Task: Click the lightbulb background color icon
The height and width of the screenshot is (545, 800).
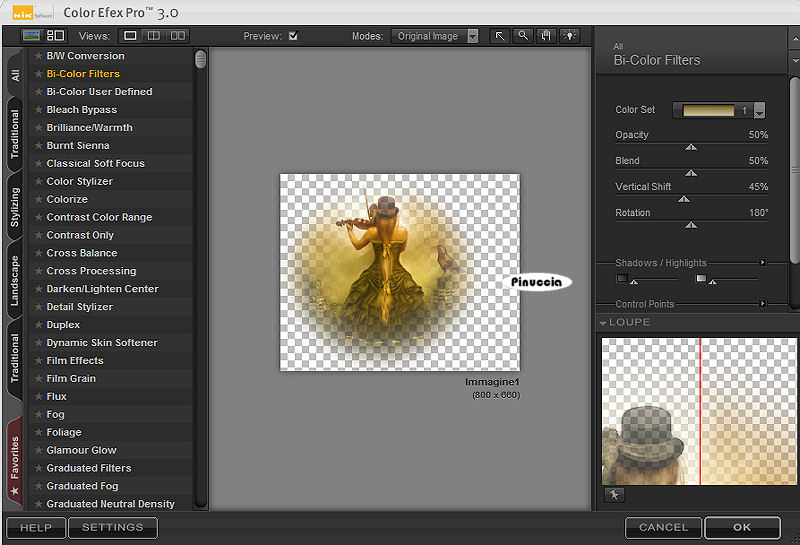Action: (x=569, y=36)
